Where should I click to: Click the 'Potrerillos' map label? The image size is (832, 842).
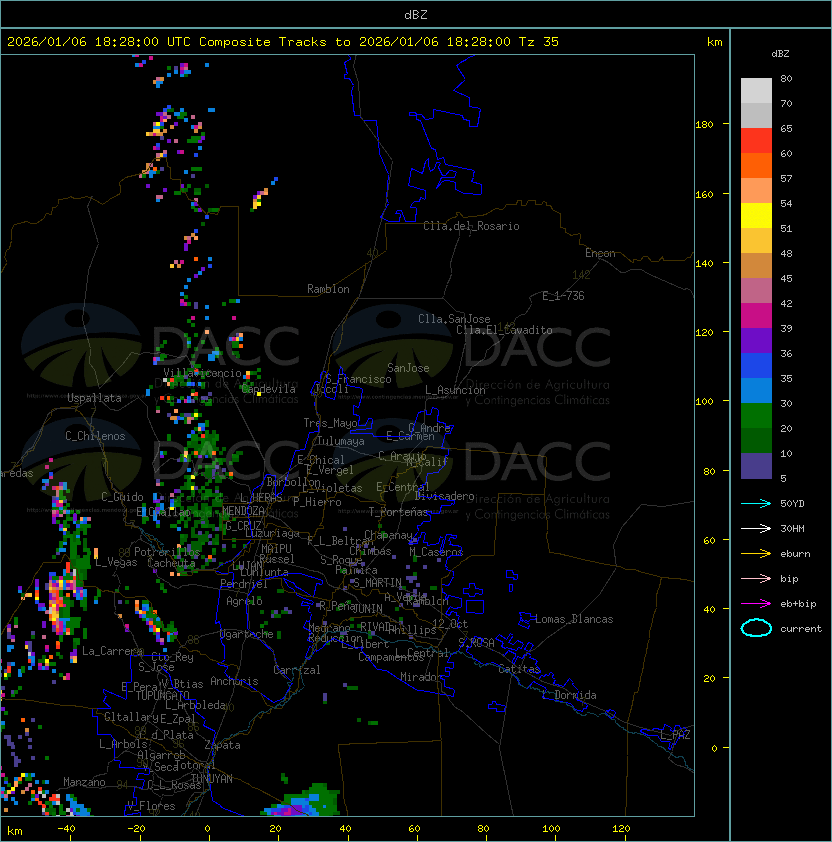click(167, 552)
